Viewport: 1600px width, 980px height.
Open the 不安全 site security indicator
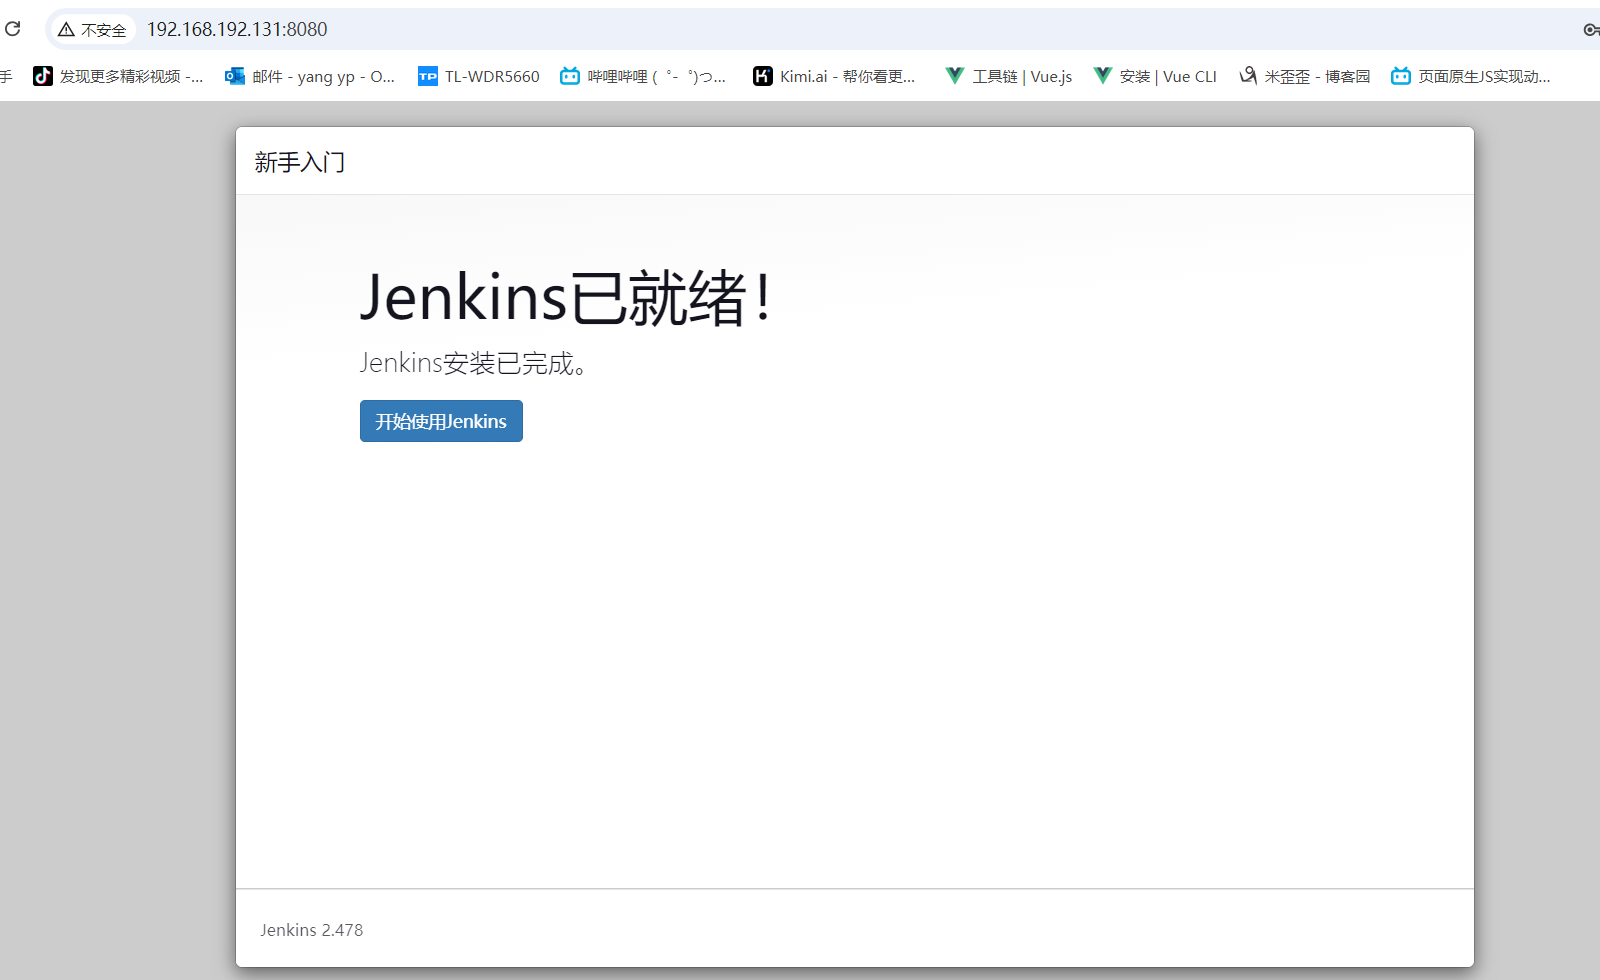coord(92,30)
